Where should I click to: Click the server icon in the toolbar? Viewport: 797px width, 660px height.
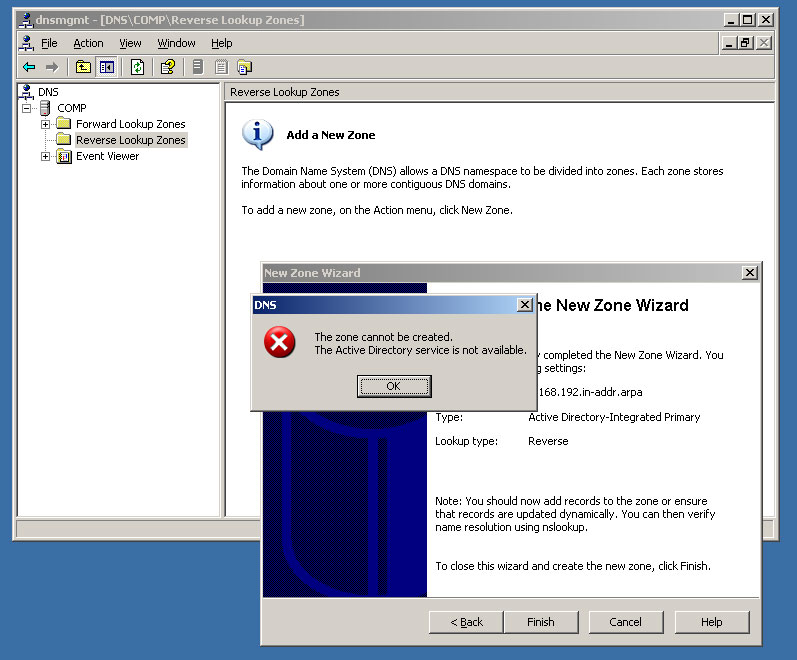(198, 67)
